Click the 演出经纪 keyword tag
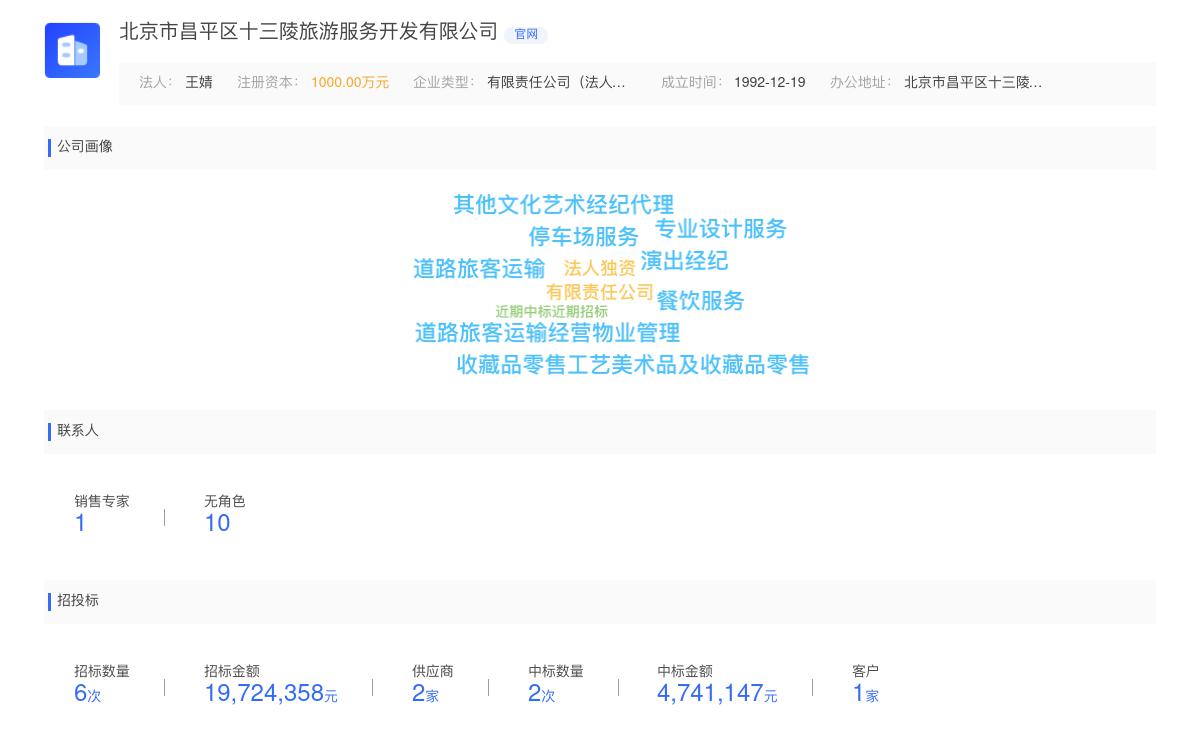 [684, 261]
